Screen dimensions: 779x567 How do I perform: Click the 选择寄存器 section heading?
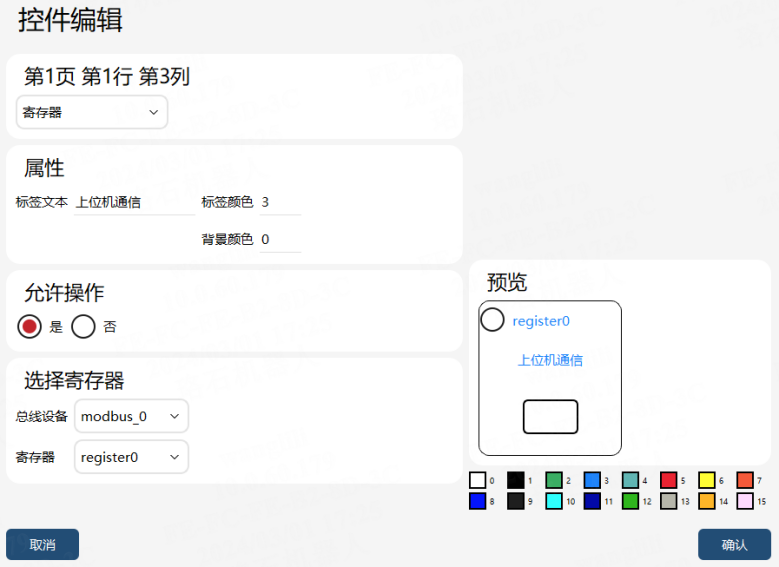[x=74, y=381]
